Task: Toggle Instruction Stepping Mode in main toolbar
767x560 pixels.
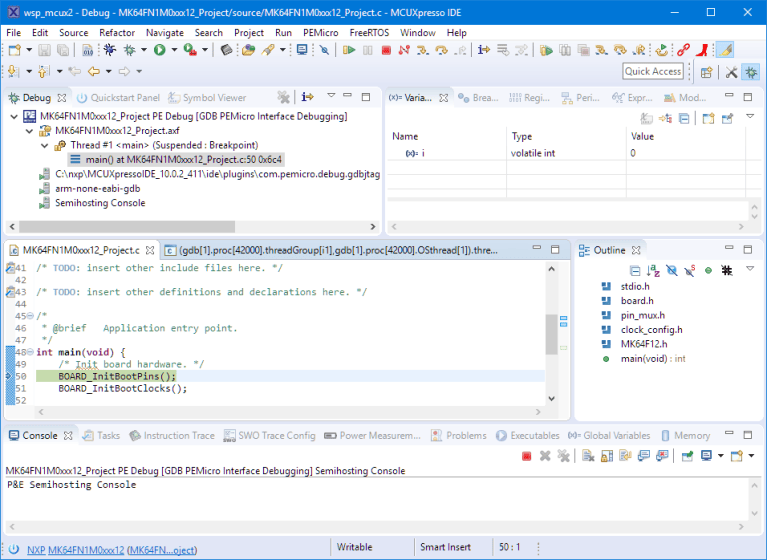Action: click(484, 50)
